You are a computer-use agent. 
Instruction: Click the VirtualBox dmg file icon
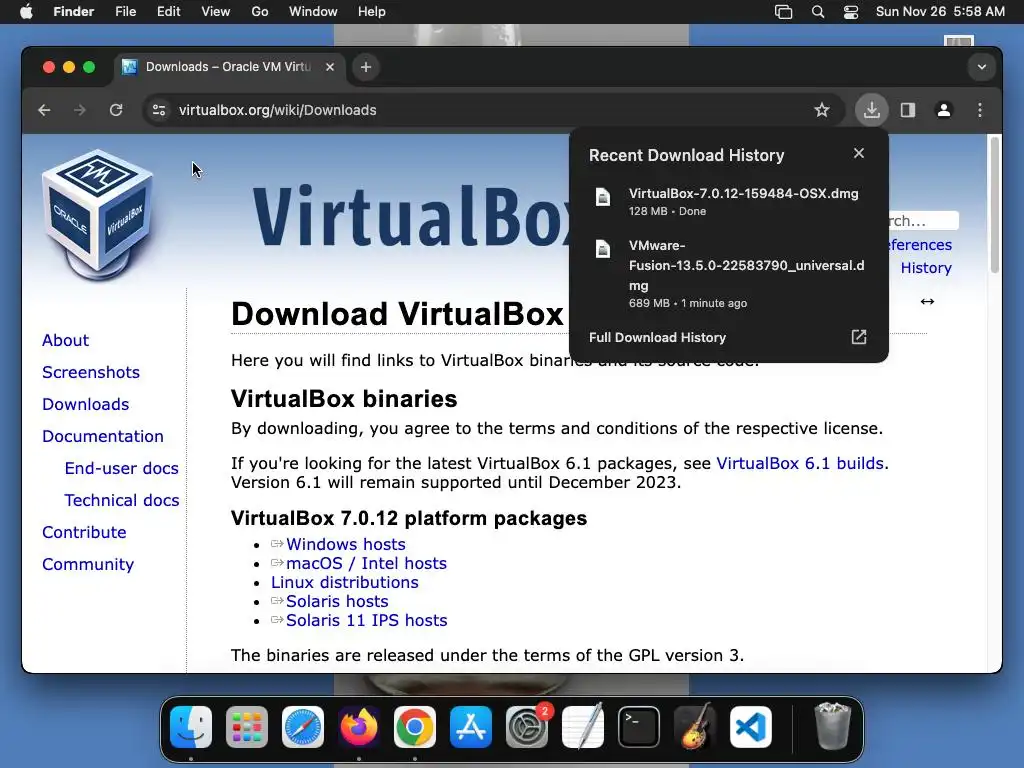[603, 197]
